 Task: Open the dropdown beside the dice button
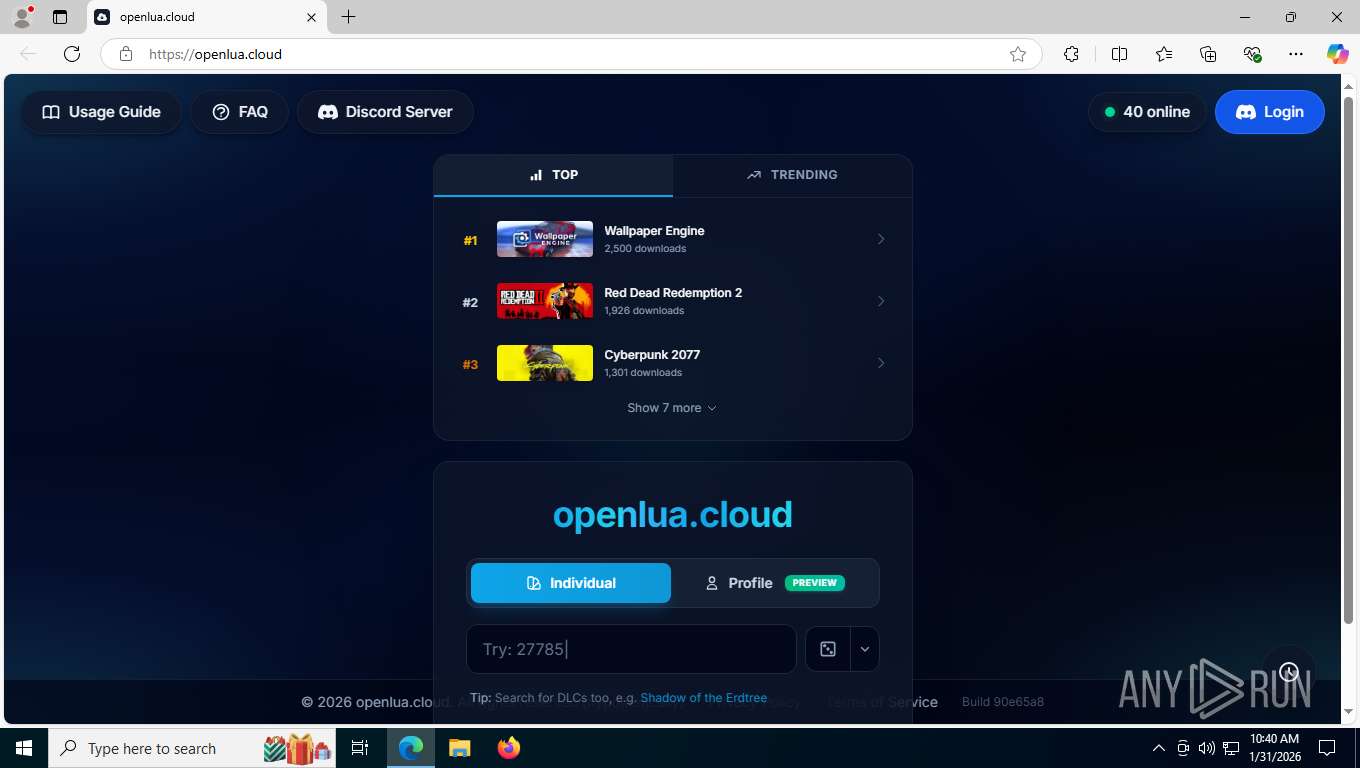(x=865, y=649)
